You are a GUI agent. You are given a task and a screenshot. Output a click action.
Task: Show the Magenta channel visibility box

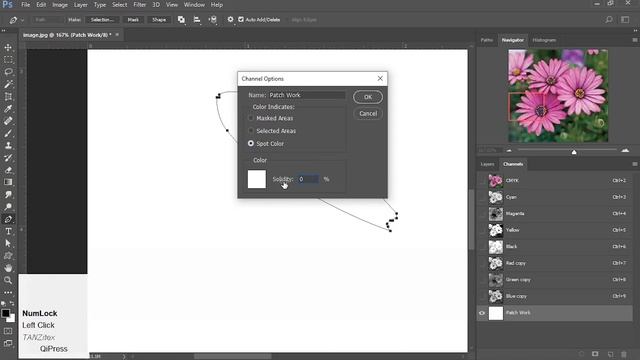coord(482,213)
